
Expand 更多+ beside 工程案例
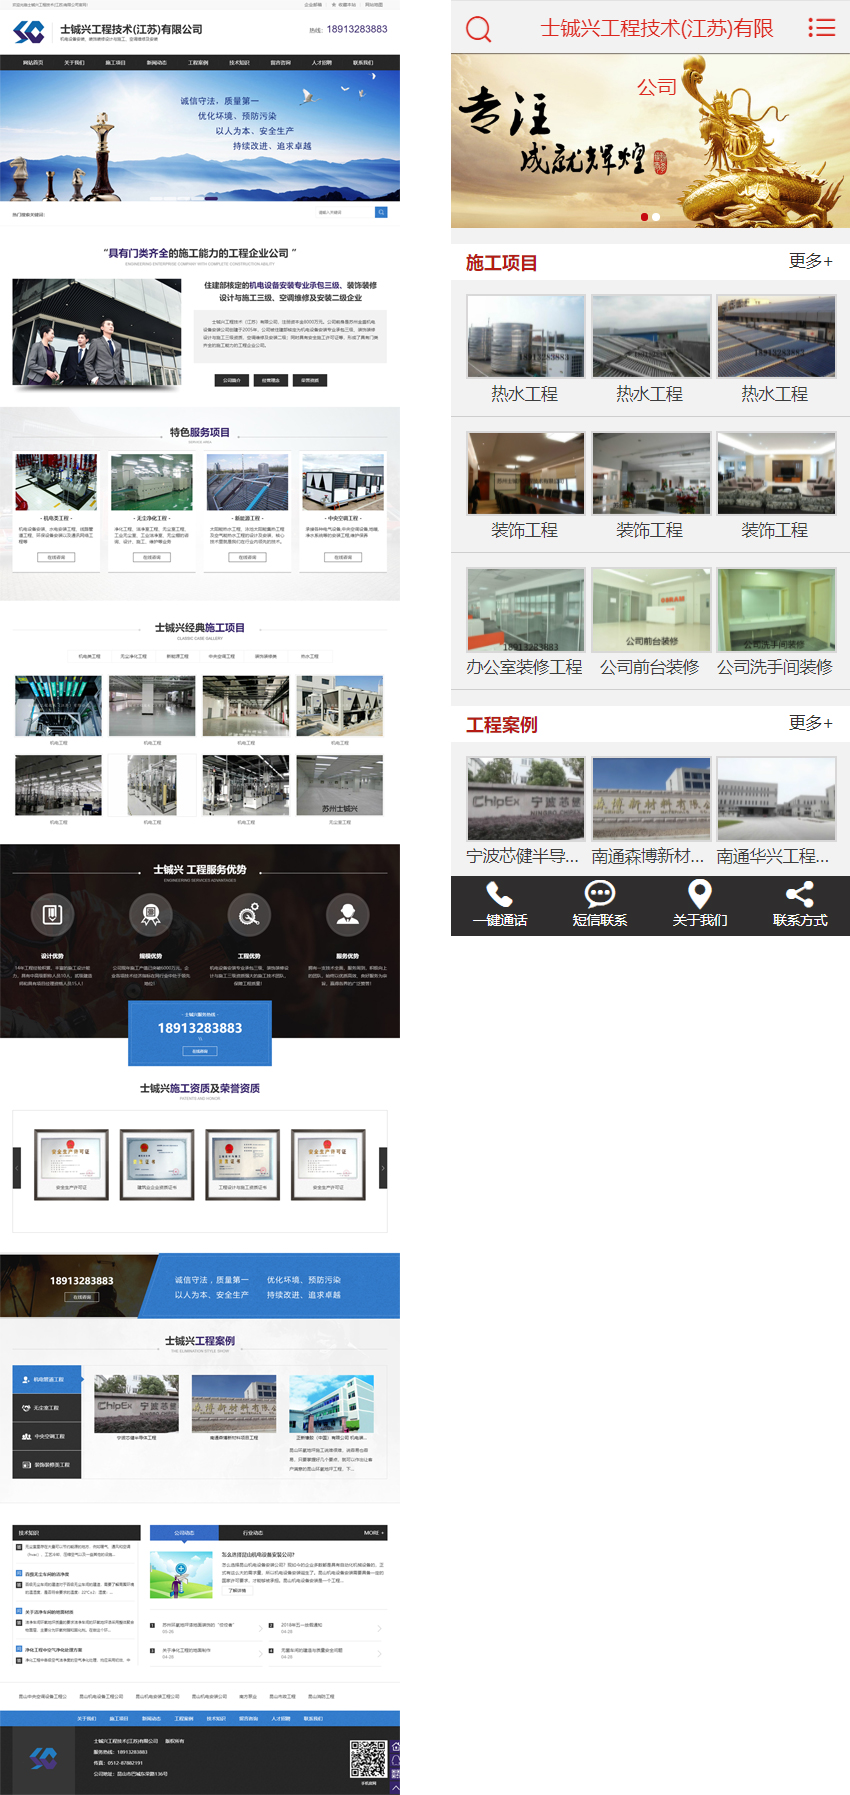[810, 723]
